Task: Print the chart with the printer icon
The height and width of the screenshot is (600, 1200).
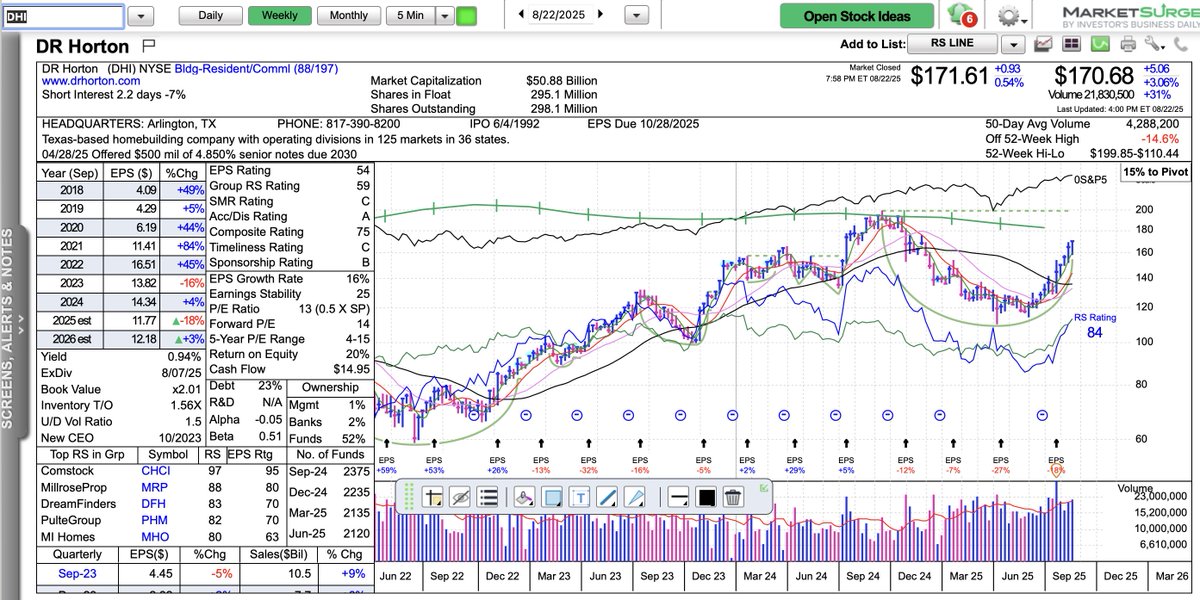Action: (x=1128, y=44)
